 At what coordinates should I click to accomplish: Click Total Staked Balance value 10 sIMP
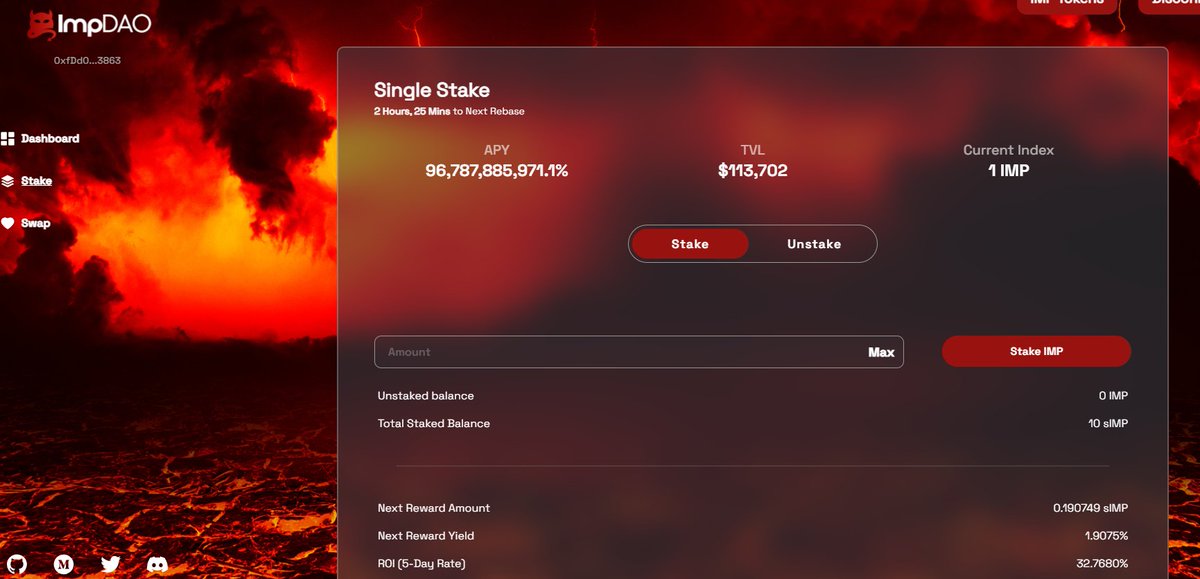(1108, 424)
